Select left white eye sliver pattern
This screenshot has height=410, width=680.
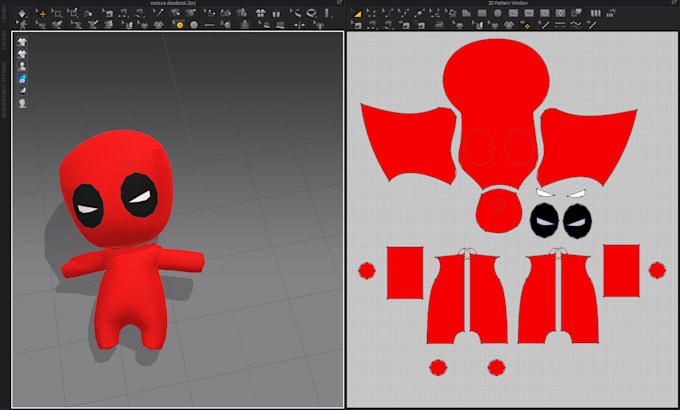pyautogui.click(x=545, y=192)
